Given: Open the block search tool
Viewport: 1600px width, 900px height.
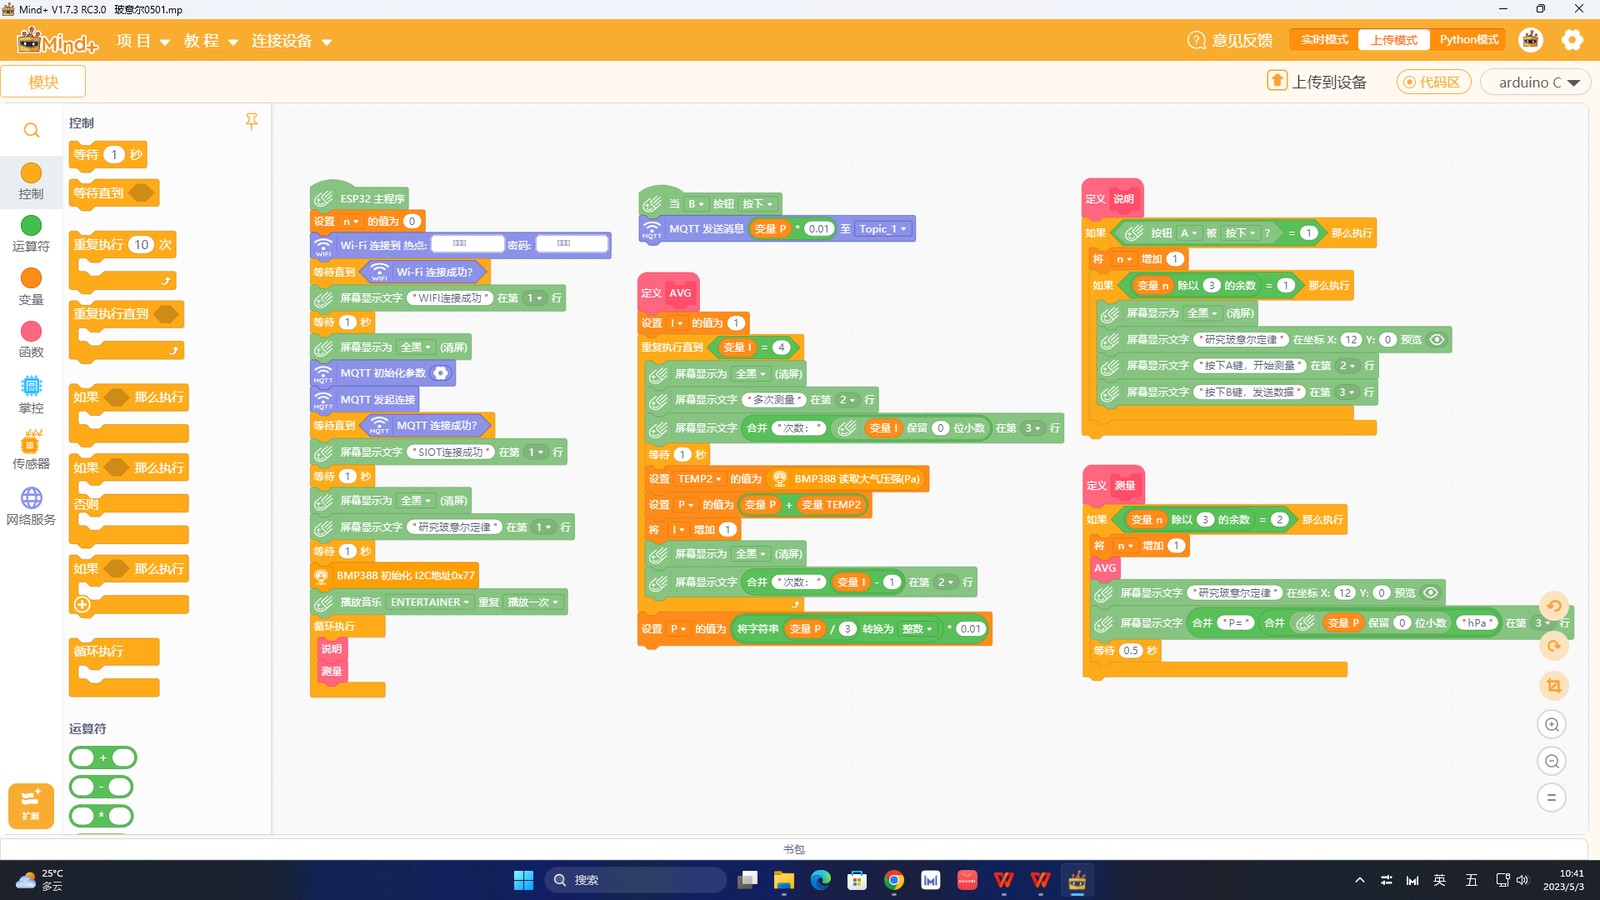Looking at the screenshot, I should click(x=31, y=130).
